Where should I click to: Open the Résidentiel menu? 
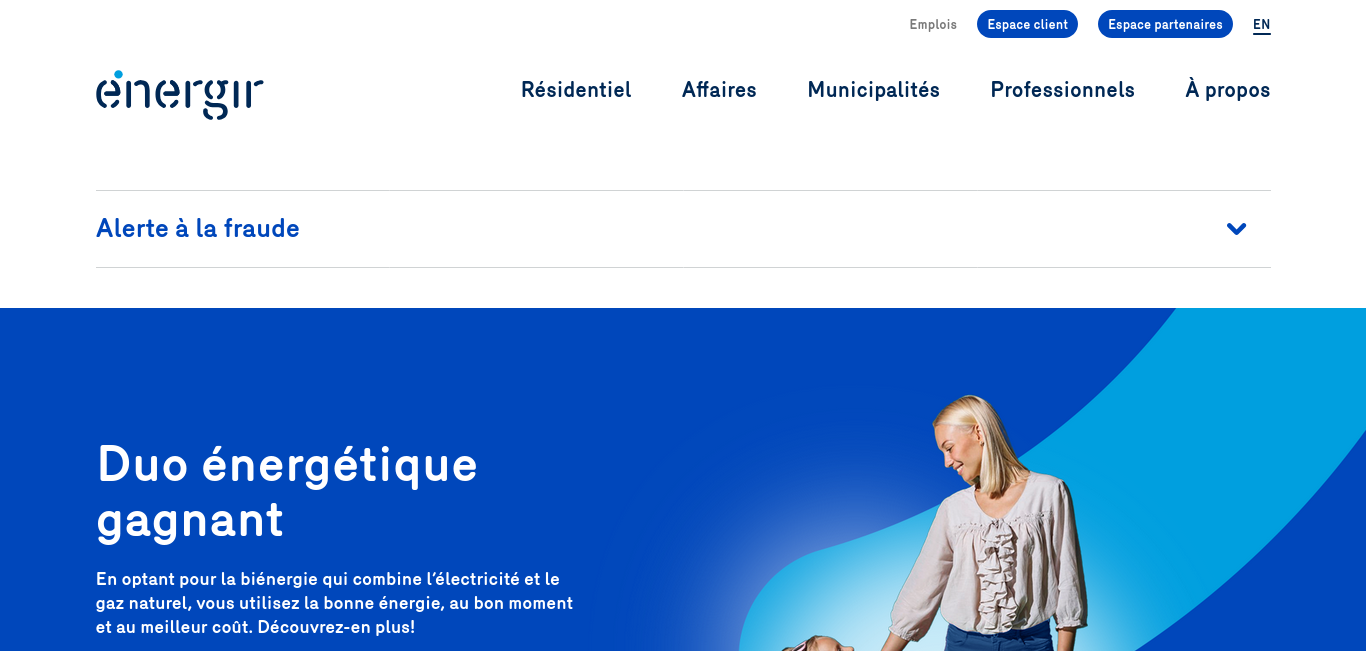pos(576,90)
